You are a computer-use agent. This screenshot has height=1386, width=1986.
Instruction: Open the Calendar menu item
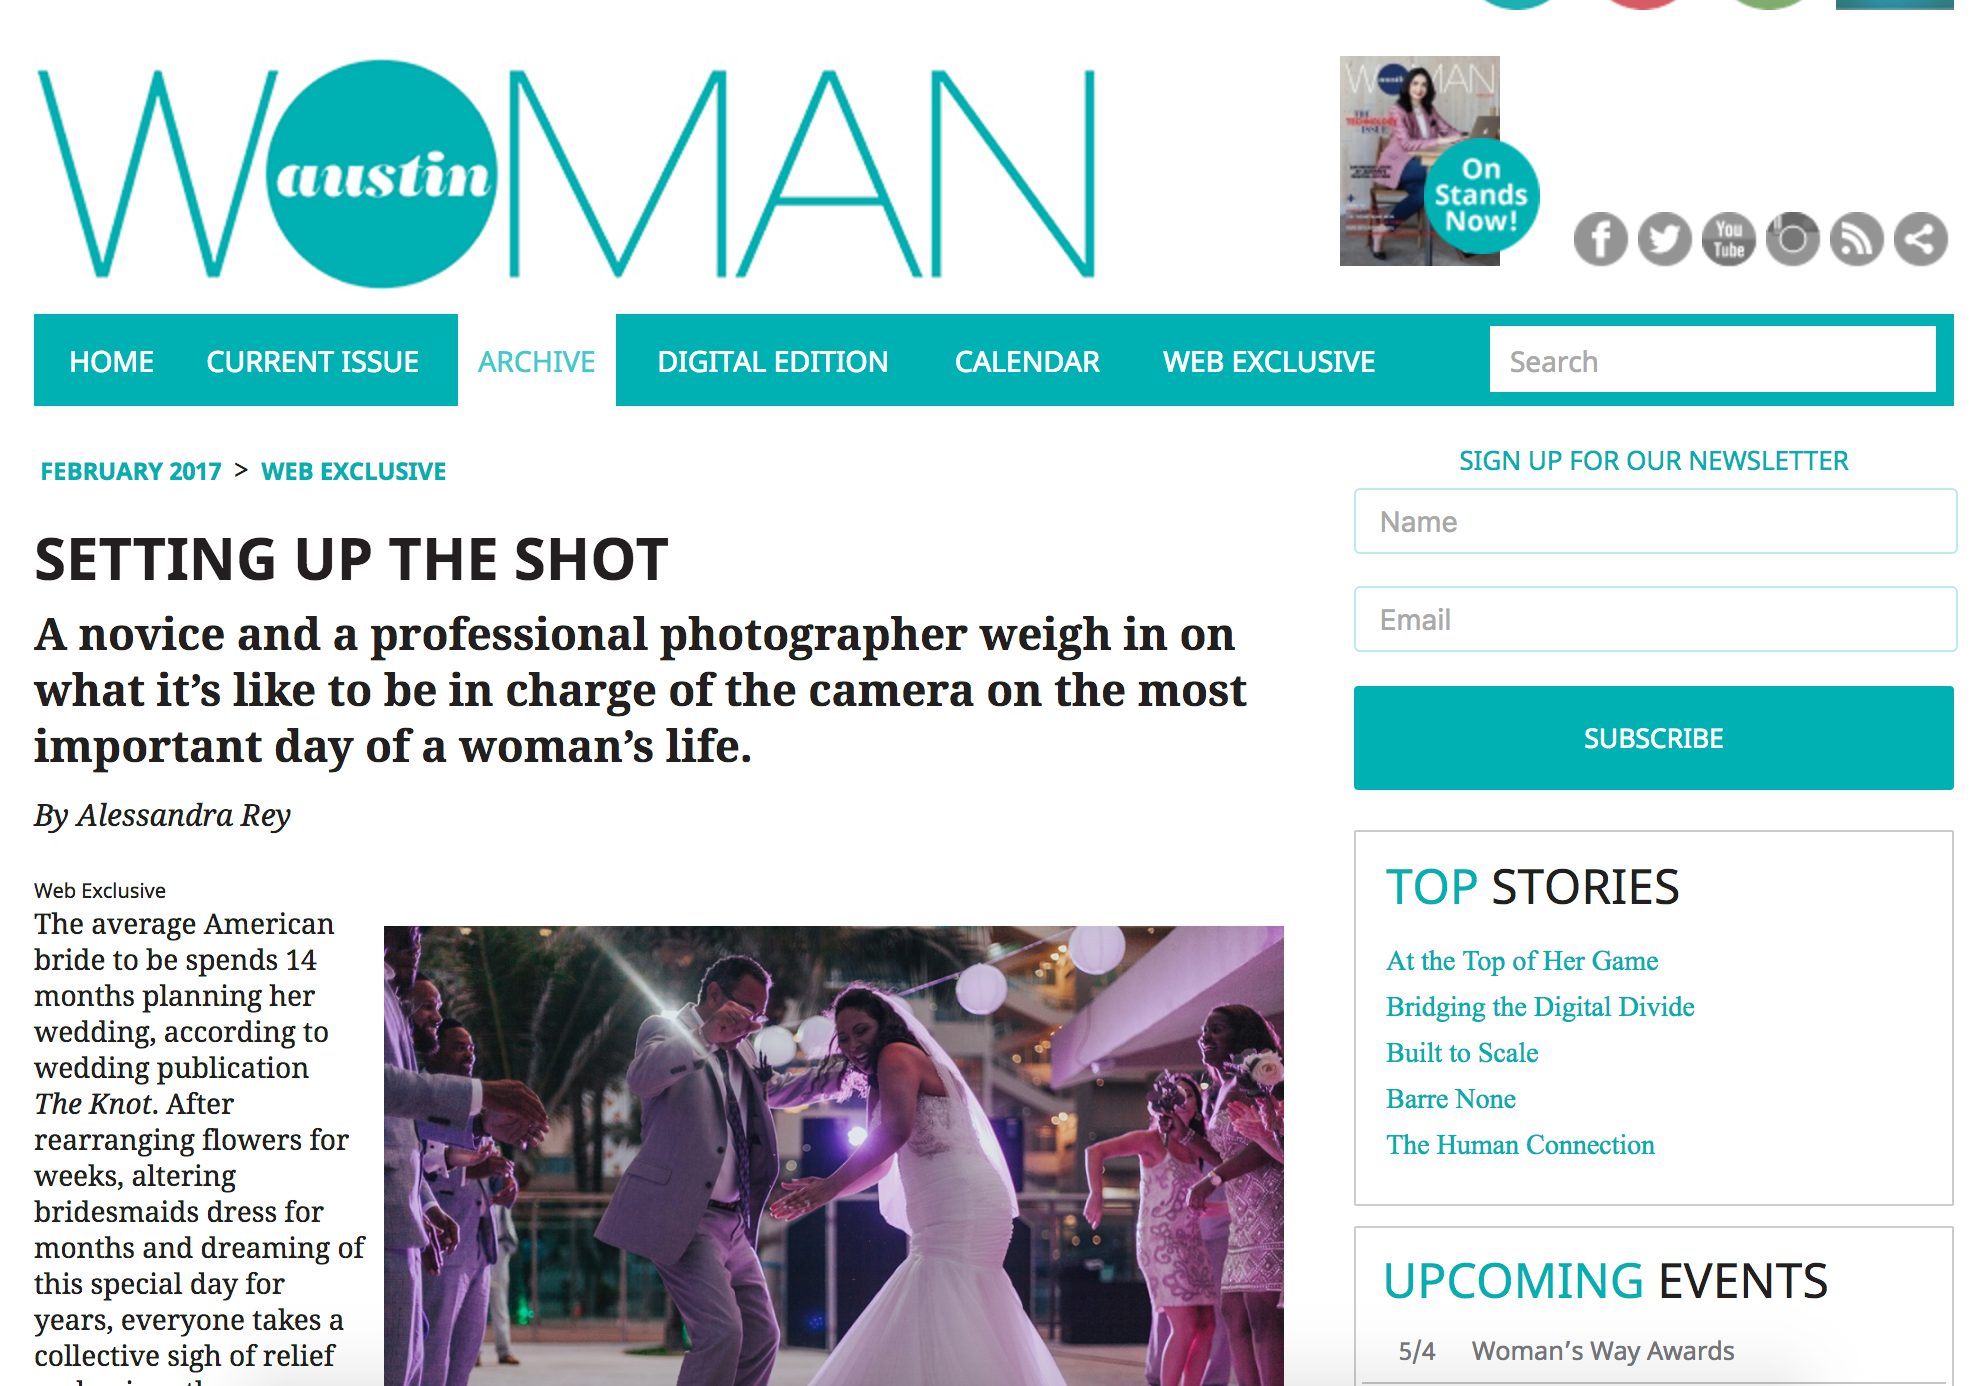(1027, 361)
